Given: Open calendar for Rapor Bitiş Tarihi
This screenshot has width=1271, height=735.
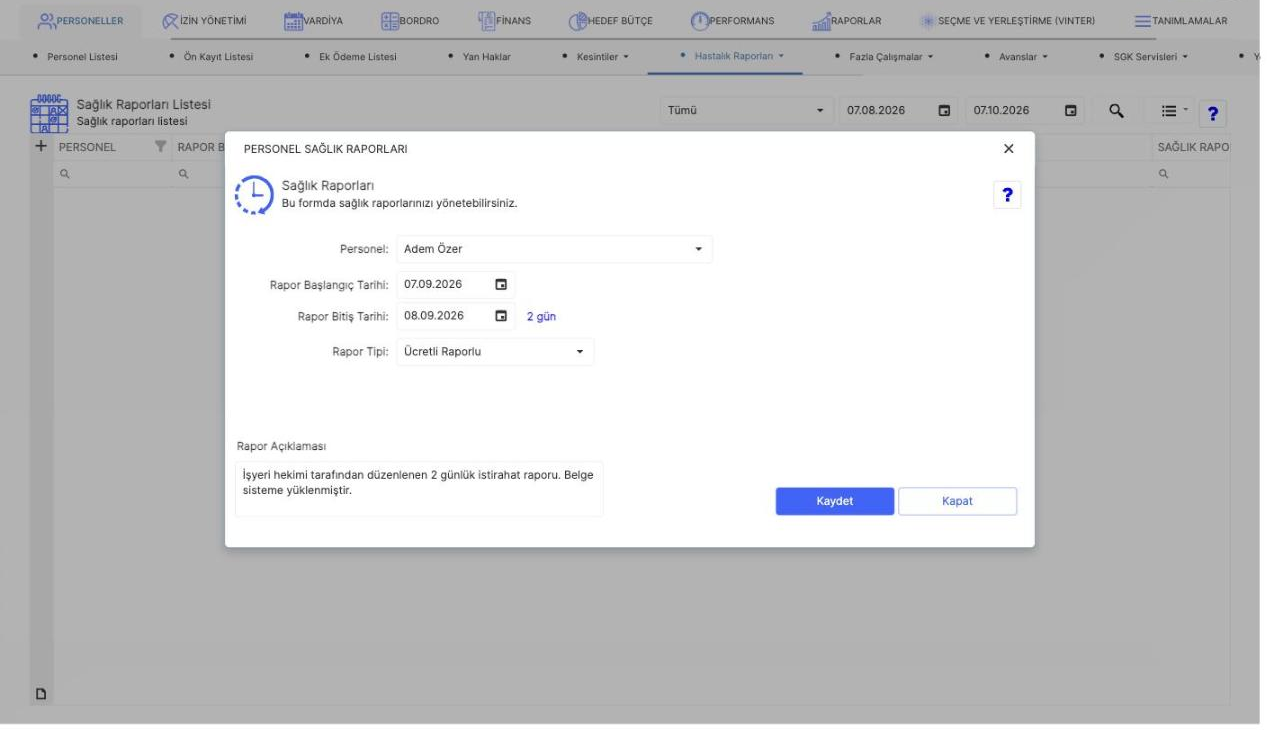Looking at the screenshot, I should click(501, 316).
